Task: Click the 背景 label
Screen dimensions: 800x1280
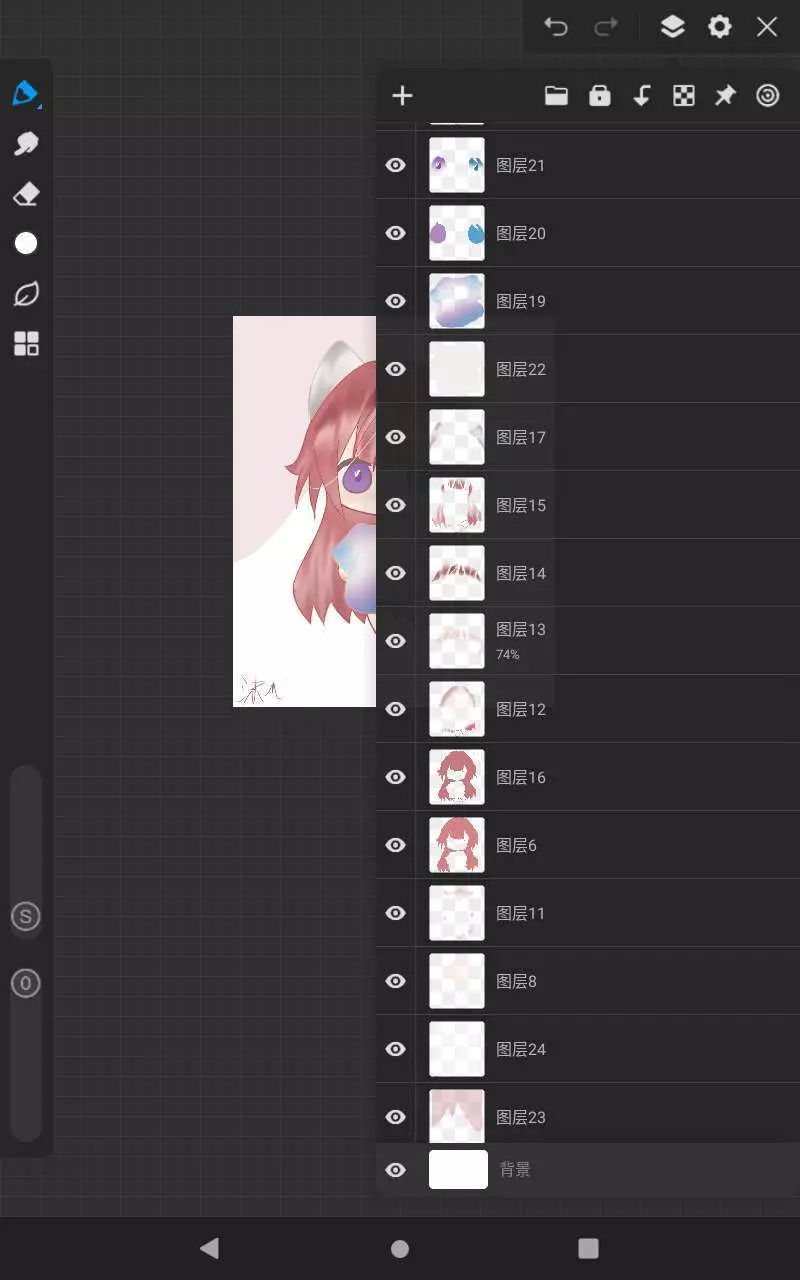Action: [515, 1170]
